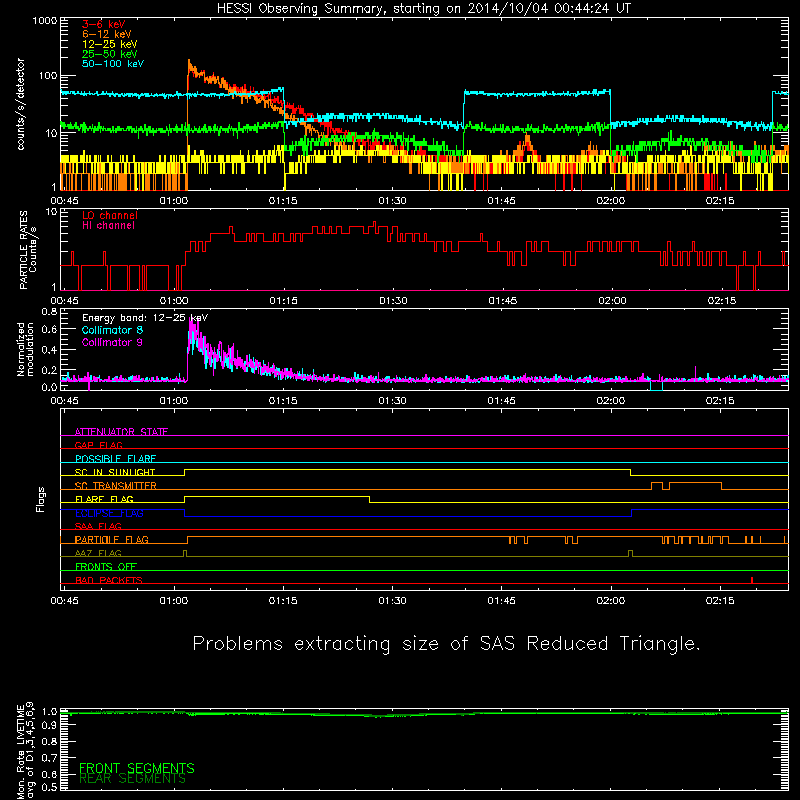Click the FRONTS OFF flag label
The image size is (800, 800).
tap(106, 567)
